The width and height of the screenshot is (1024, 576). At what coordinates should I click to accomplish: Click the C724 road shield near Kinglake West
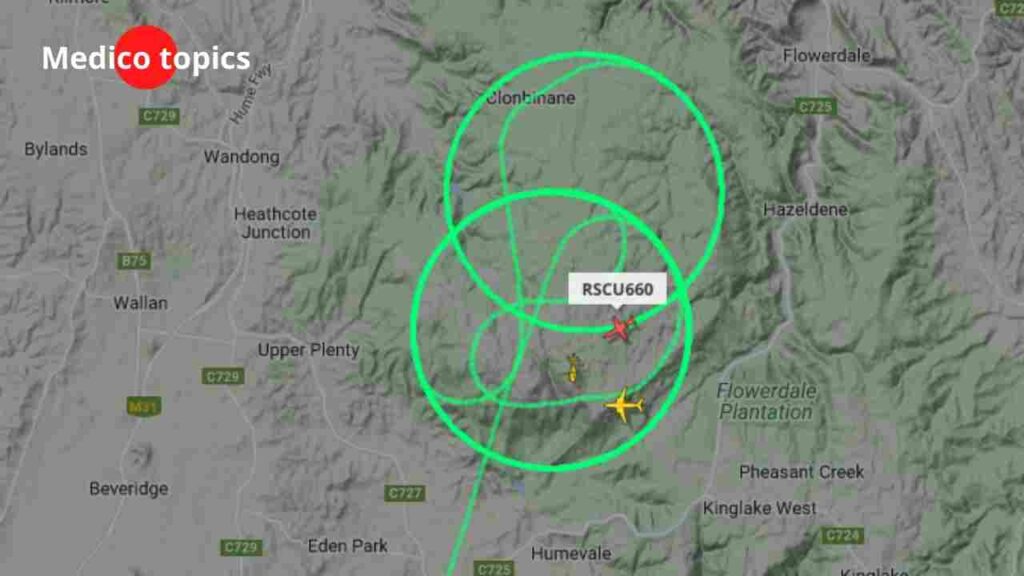coord(842,536)
